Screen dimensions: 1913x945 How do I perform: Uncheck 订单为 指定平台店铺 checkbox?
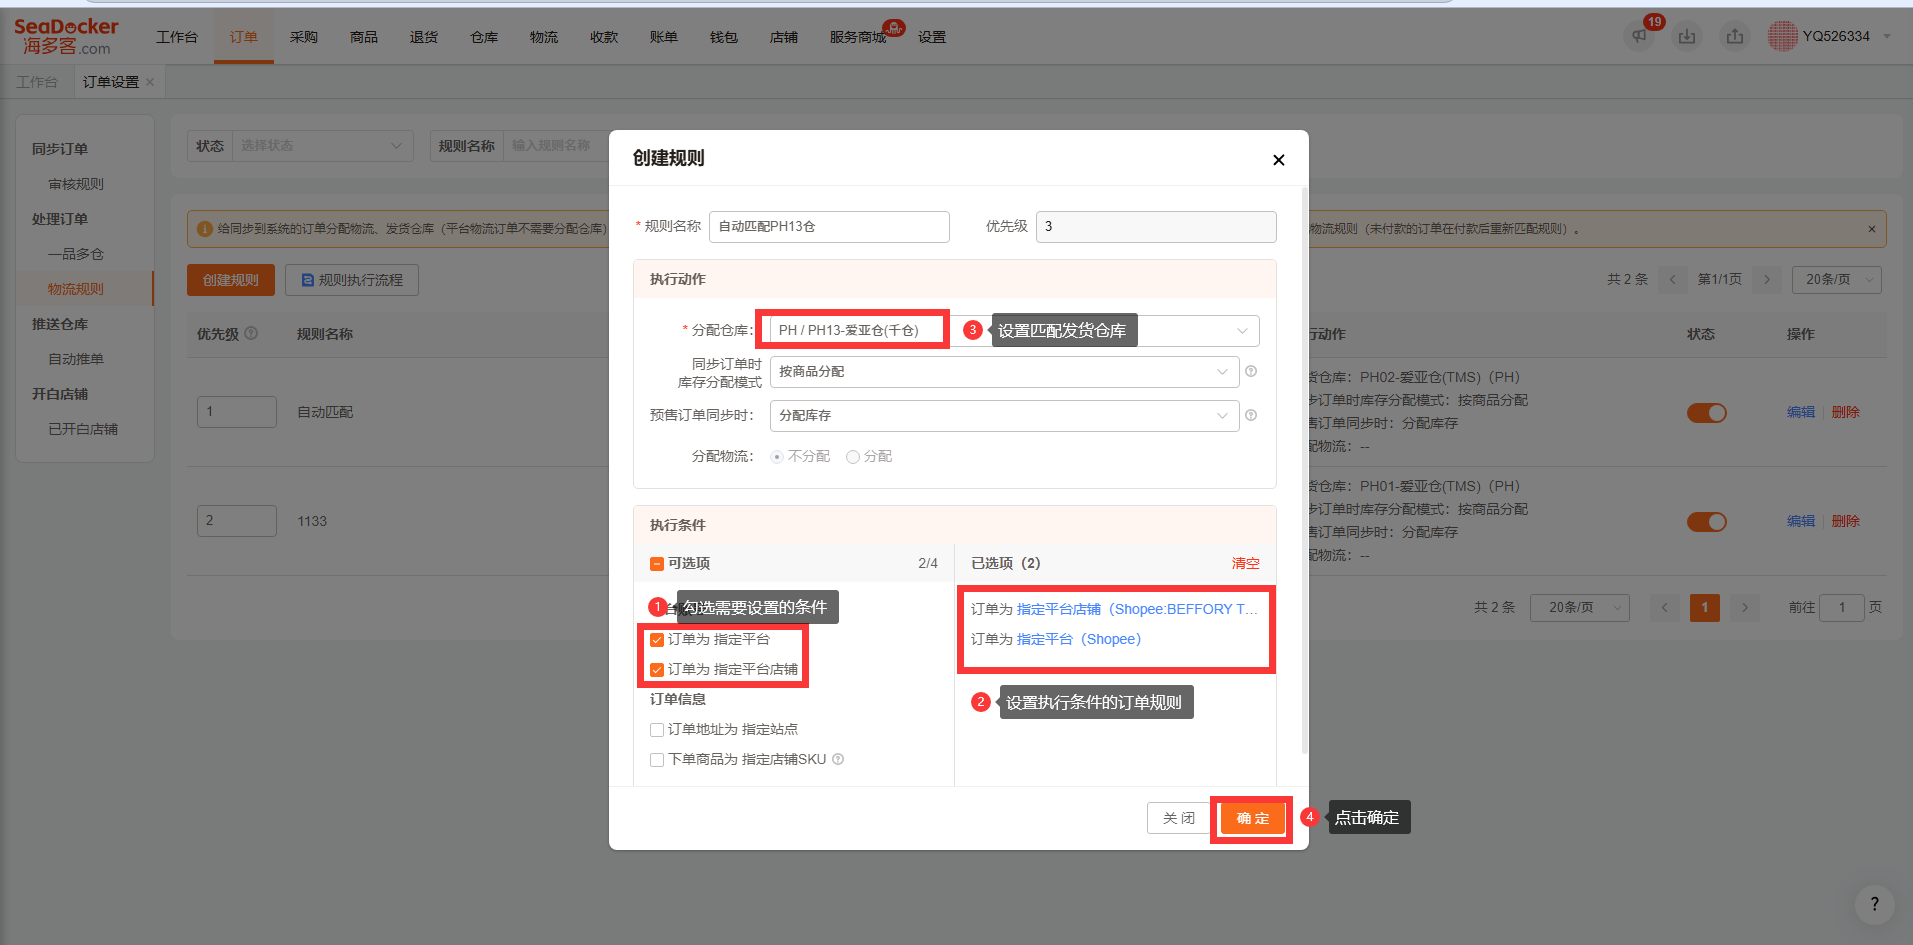click(657, 670)
